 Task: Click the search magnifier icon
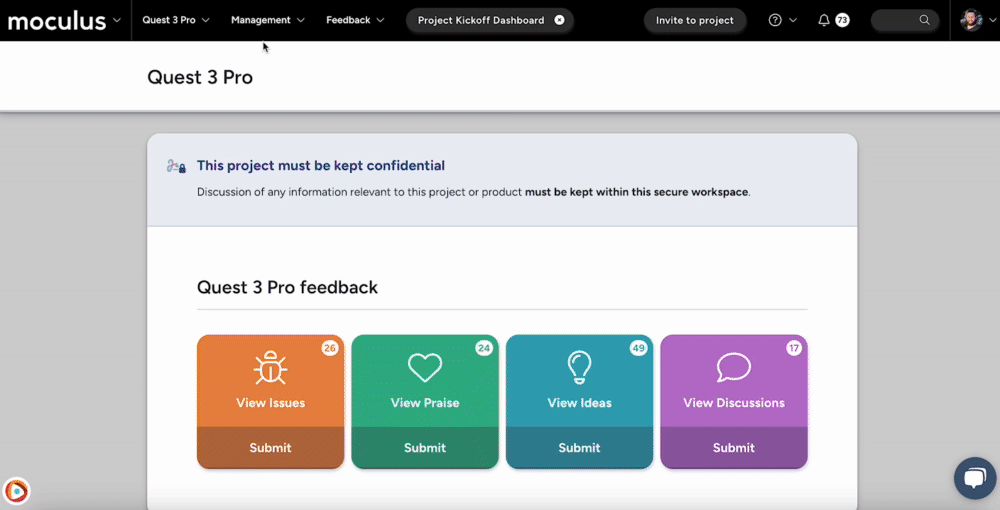pyautogui.click(x=924, y=20)
